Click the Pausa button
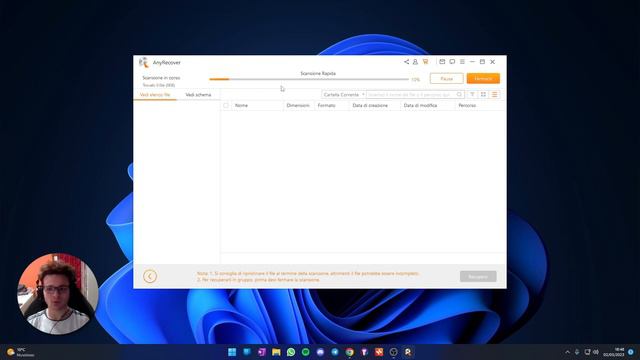 click(x=447, y=78)
